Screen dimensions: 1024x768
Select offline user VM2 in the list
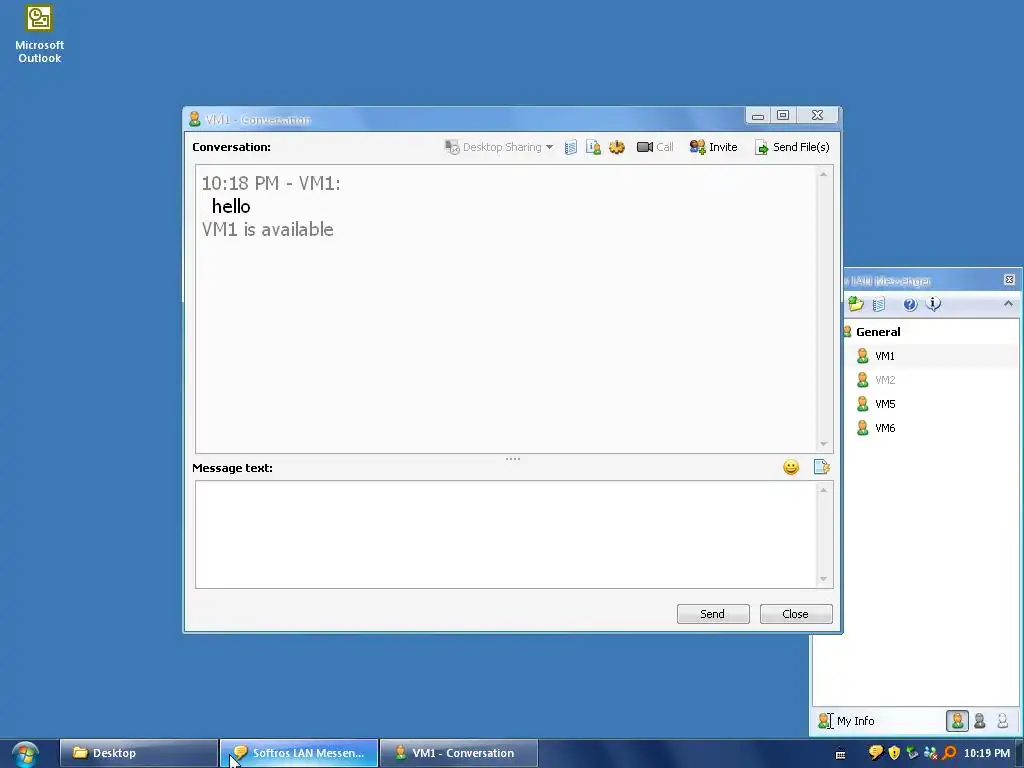(x=885, y=380)
